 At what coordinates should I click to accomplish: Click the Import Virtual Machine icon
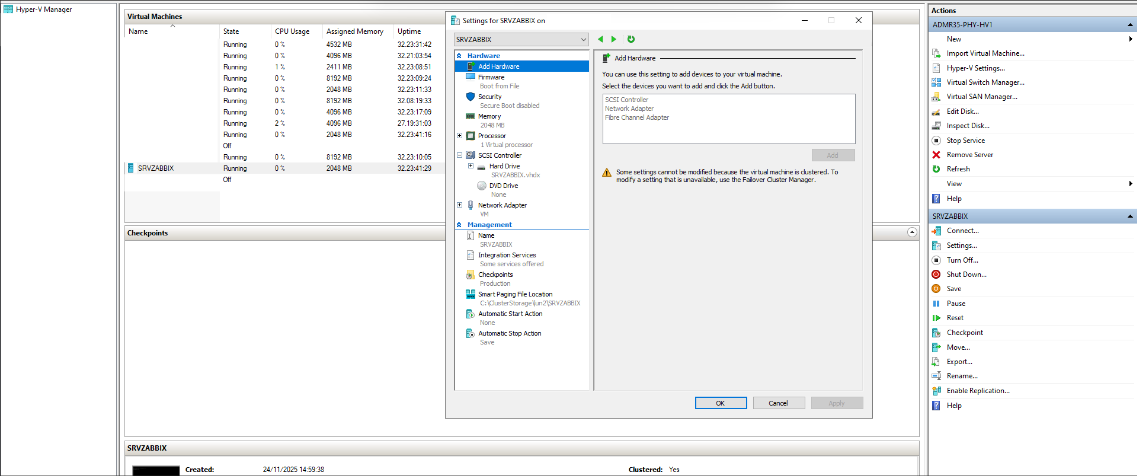click(935, 53)
